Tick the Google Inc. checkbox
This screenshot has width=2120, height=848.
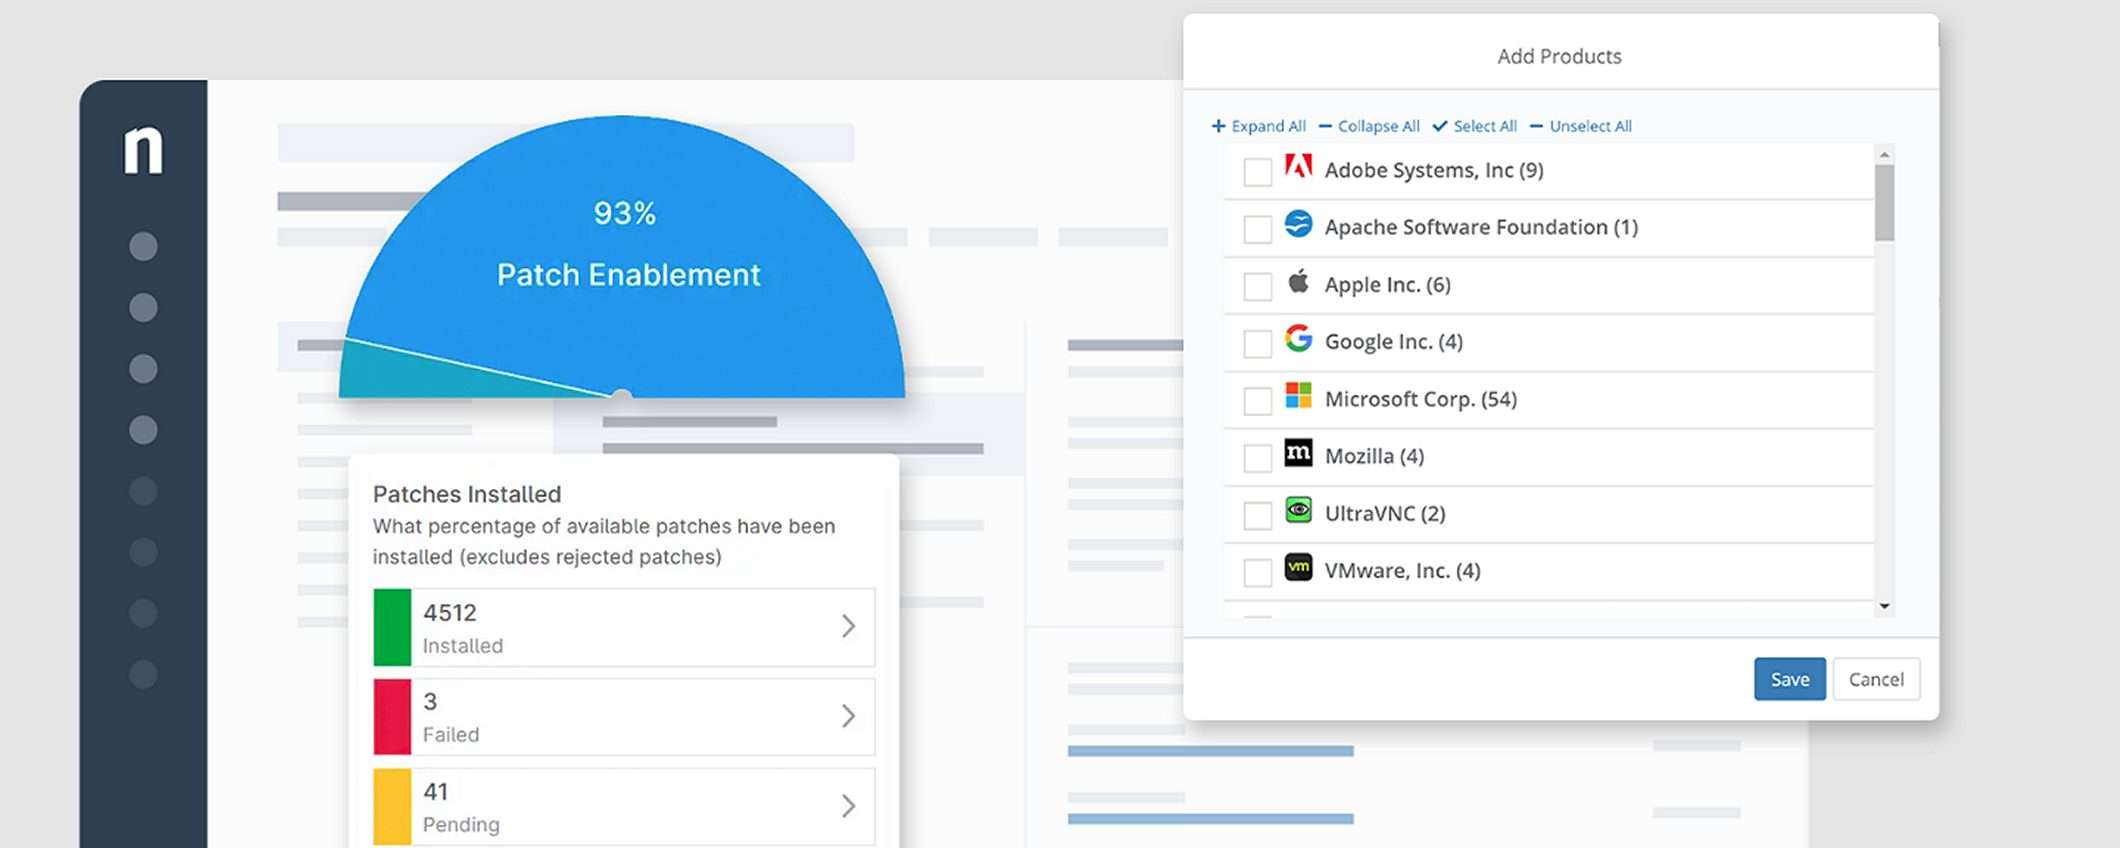click(1257, 343)
